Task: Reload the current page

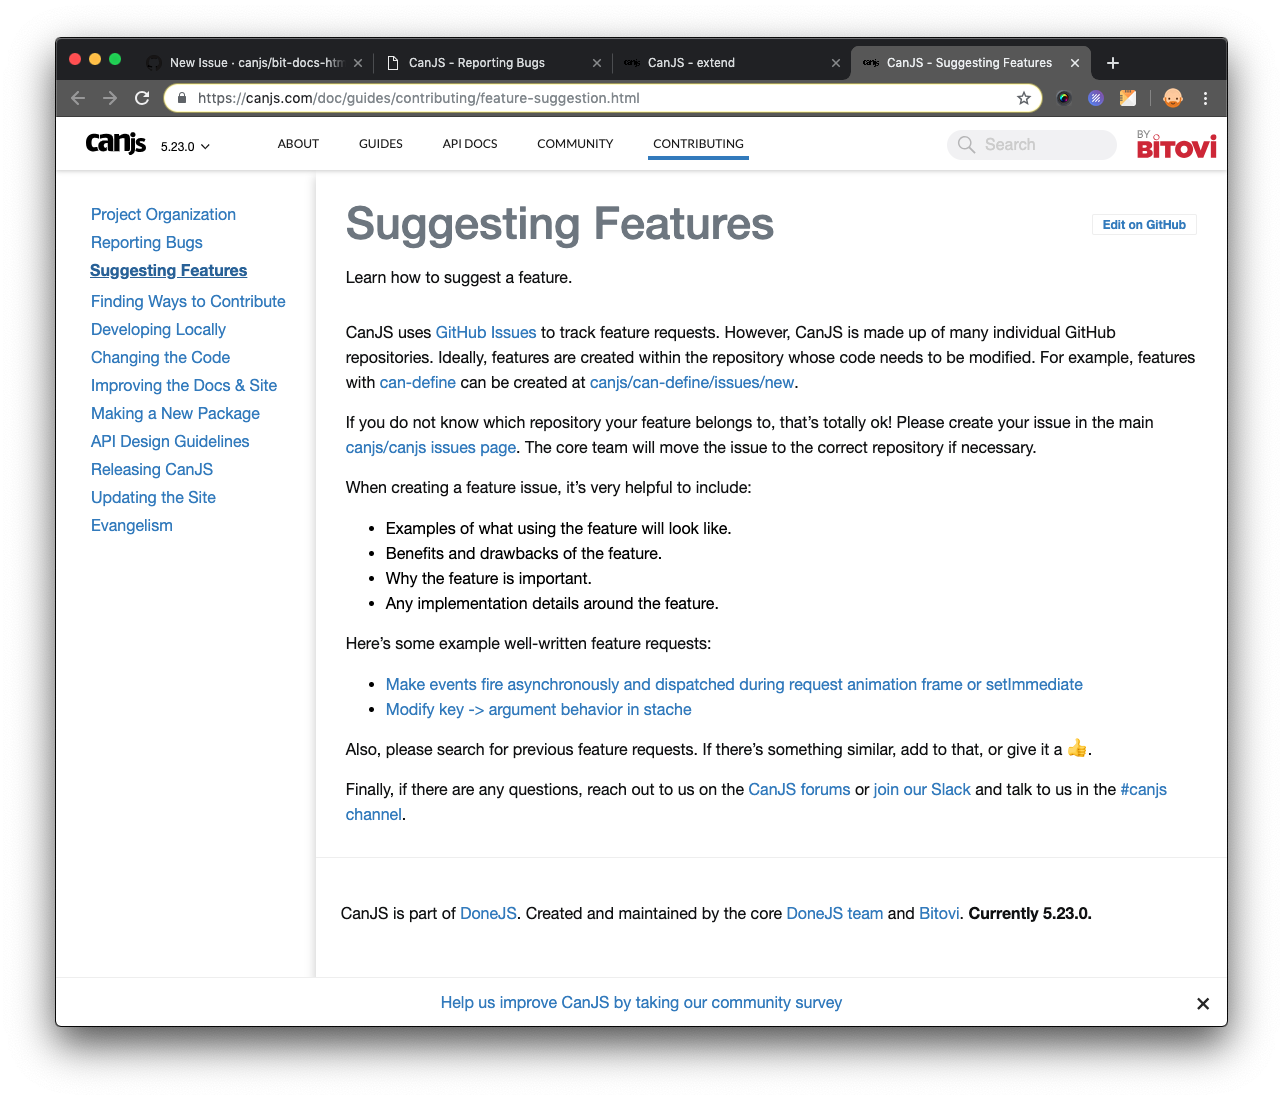Action: 141,98
